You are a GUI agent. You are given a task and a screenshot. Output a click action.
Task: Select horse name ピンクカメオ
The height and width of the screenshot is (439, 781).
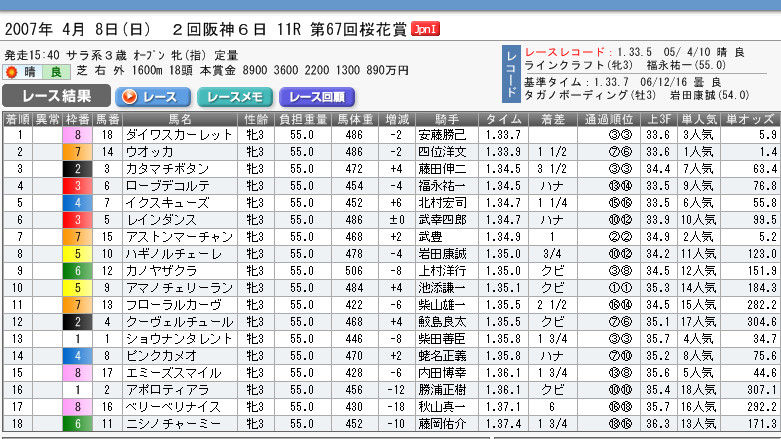(x=161, y=356)
